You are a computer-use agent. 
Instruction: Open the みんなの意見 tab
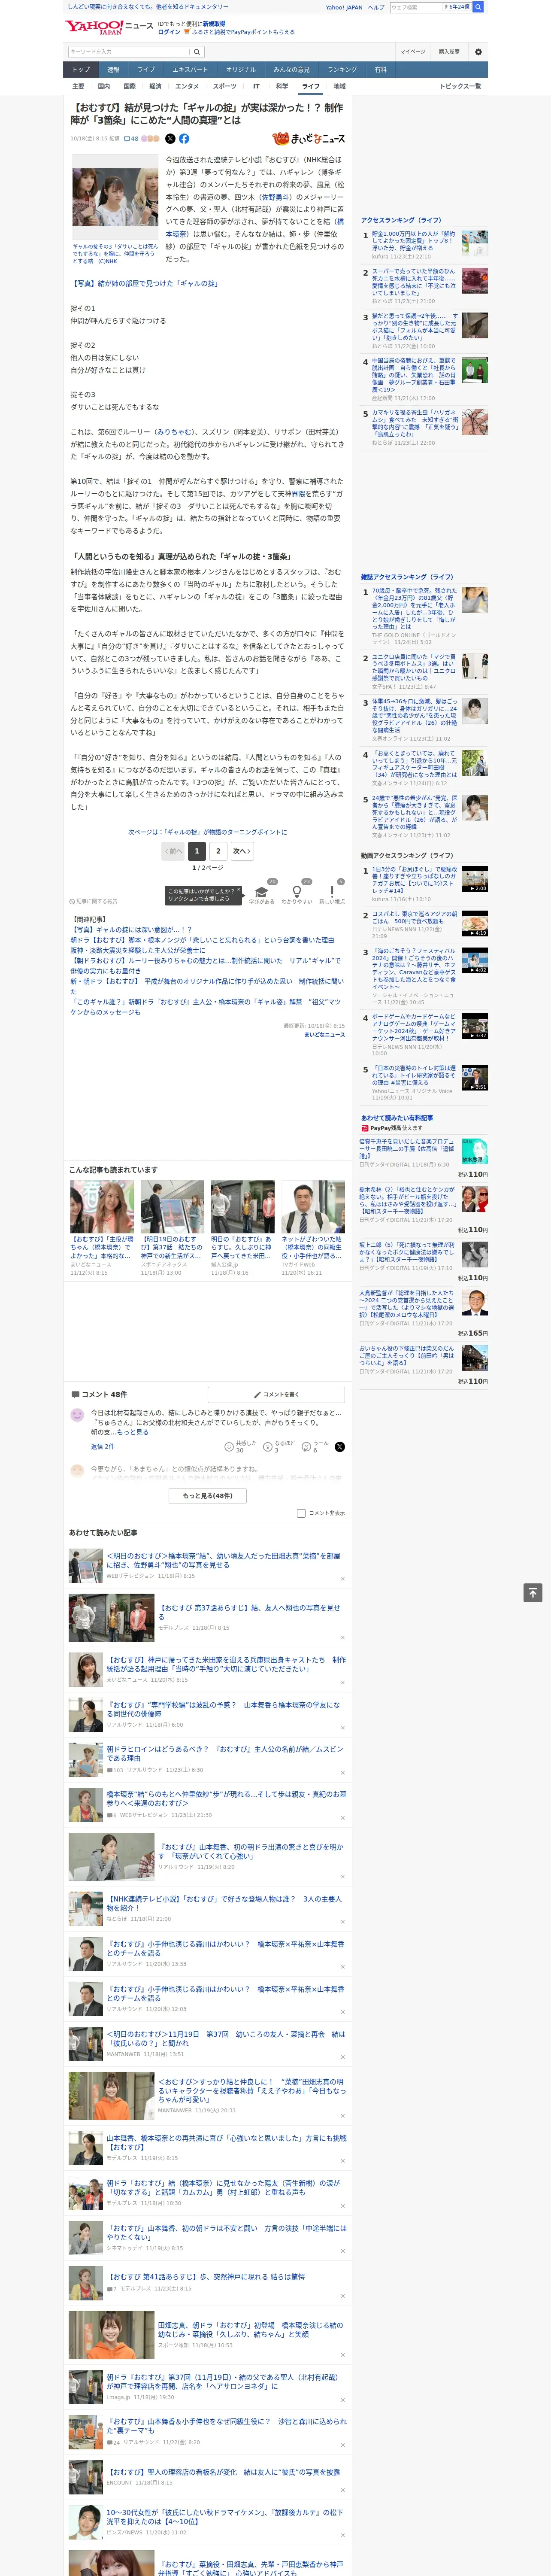[291, 70]
